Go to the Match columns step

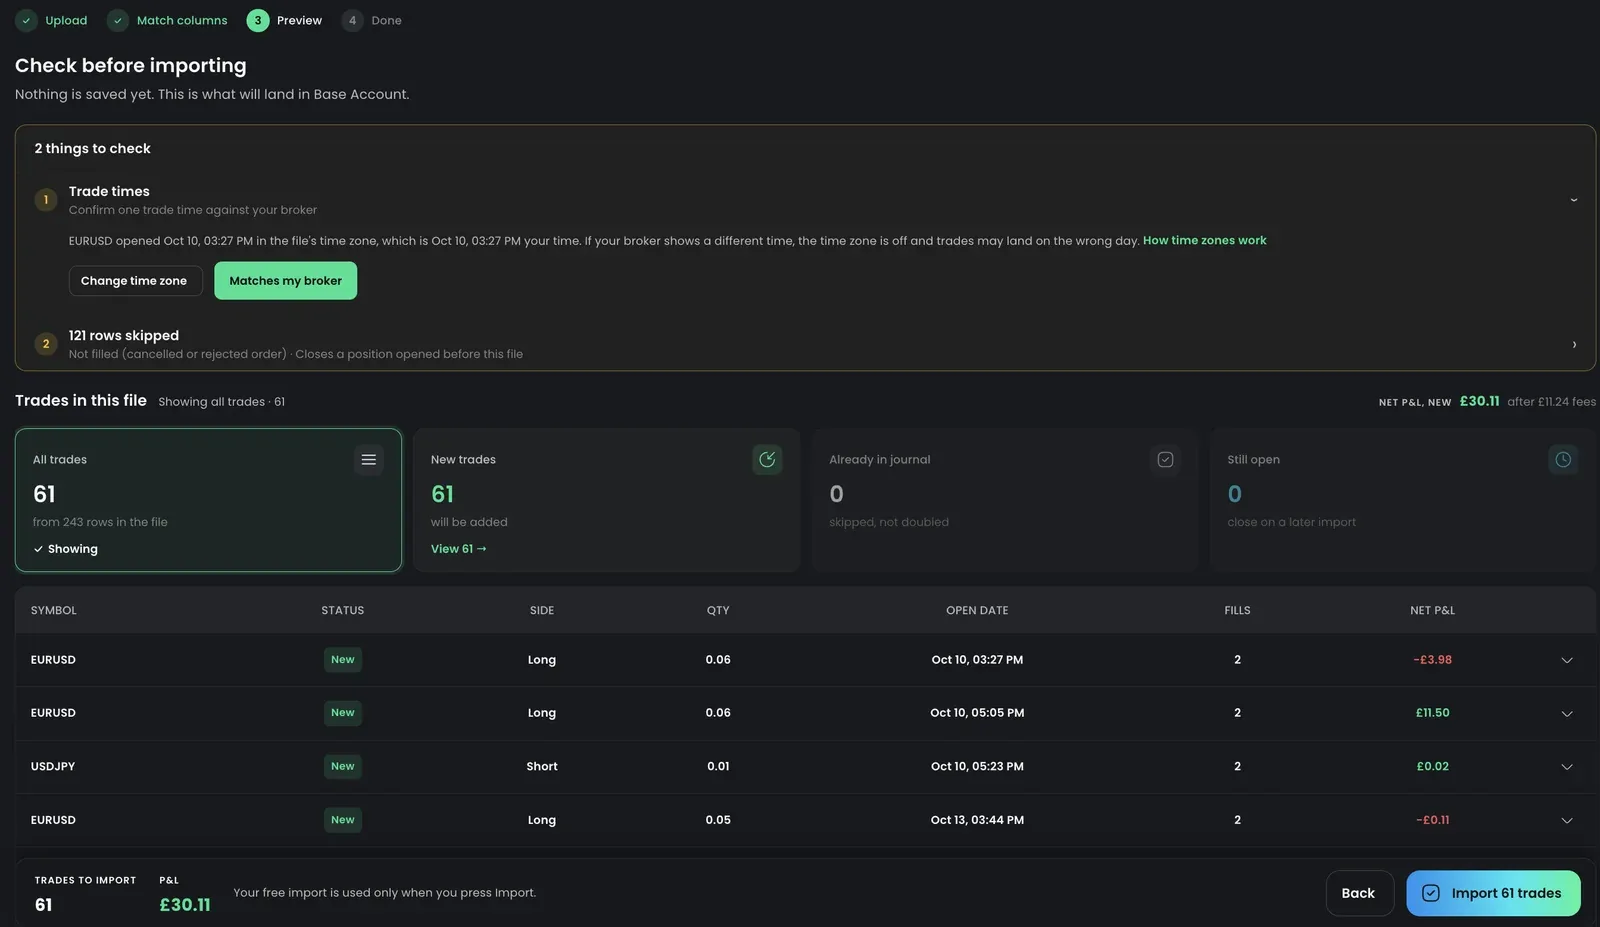(182, 20)
